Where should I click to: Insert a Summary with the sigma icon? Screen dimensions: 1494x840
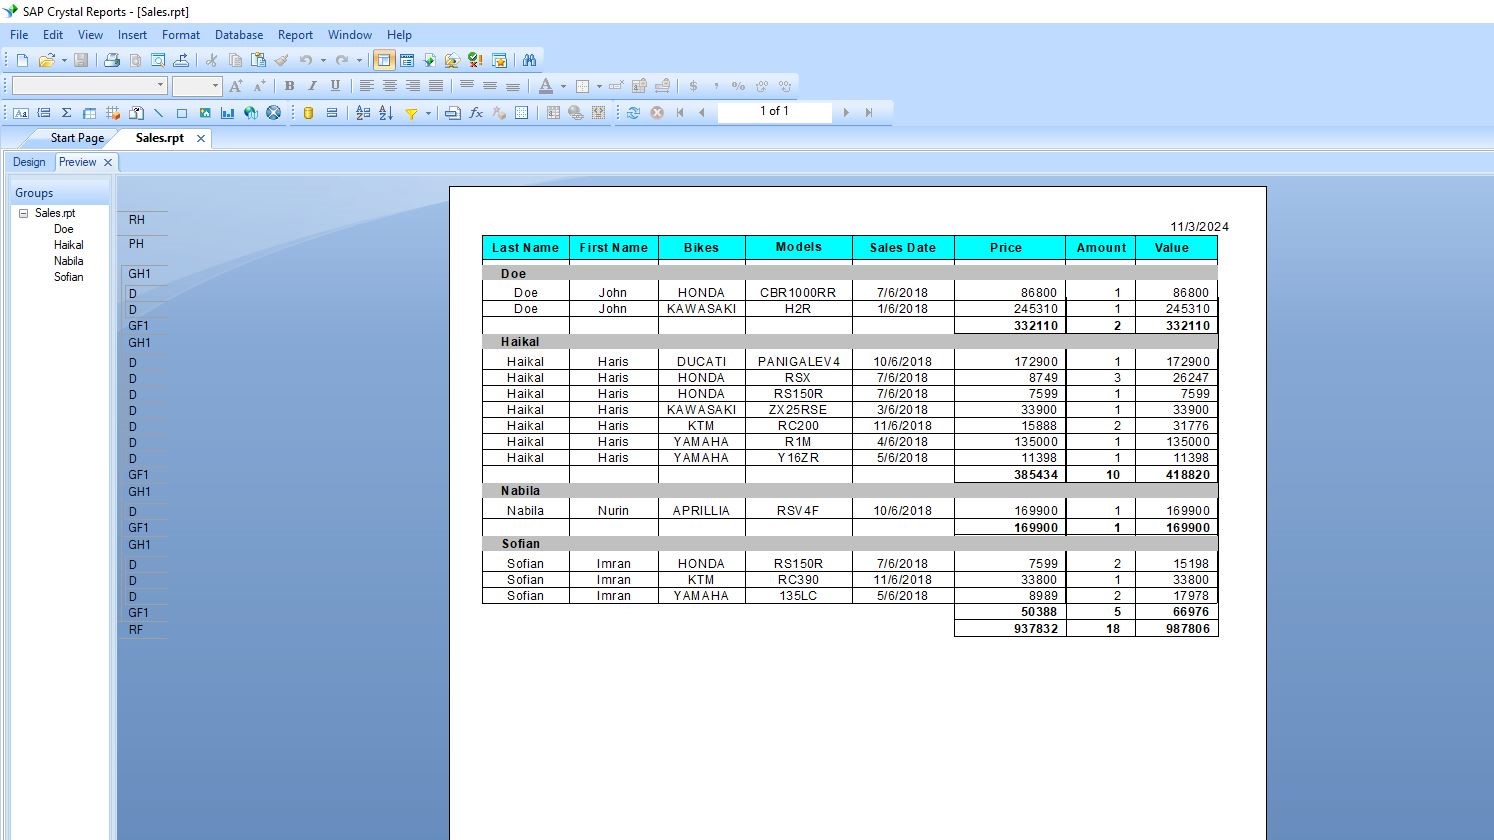[66, 113]
